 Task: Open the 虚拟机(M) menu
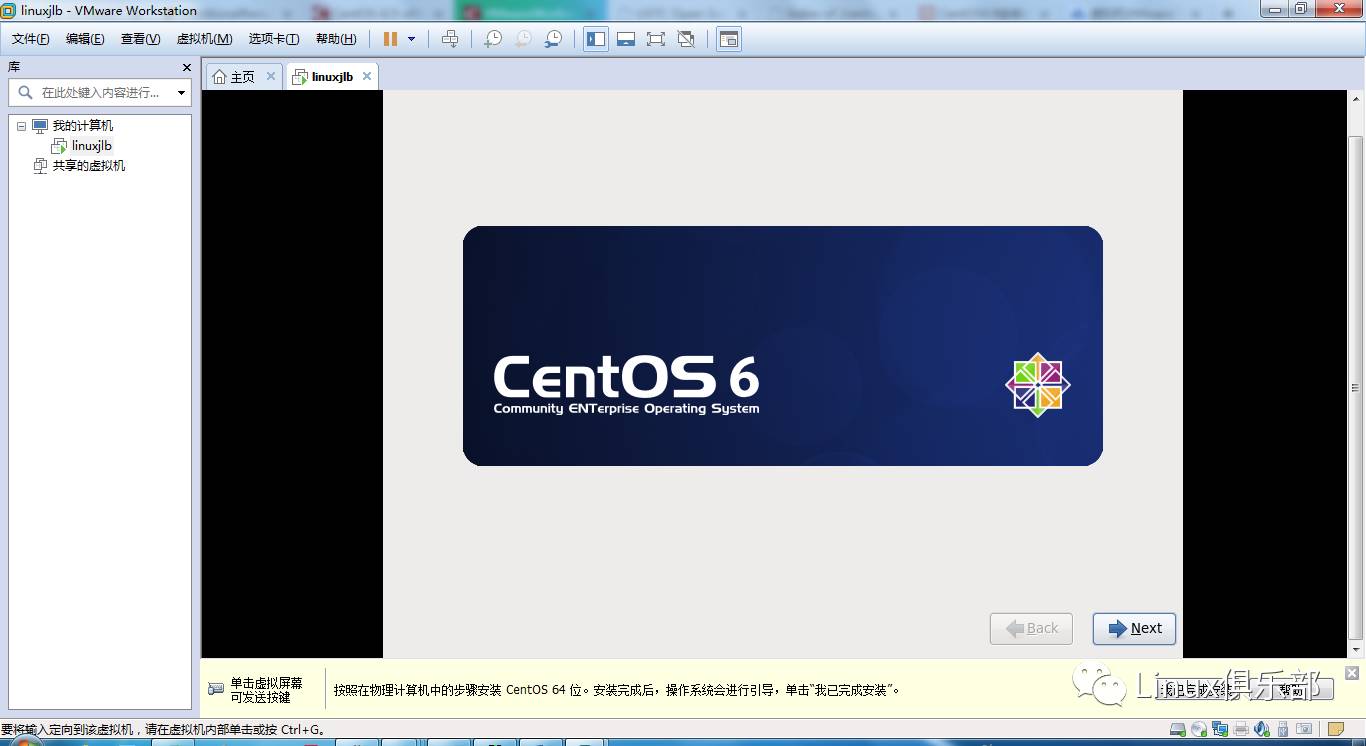click(x=204, y=39)
